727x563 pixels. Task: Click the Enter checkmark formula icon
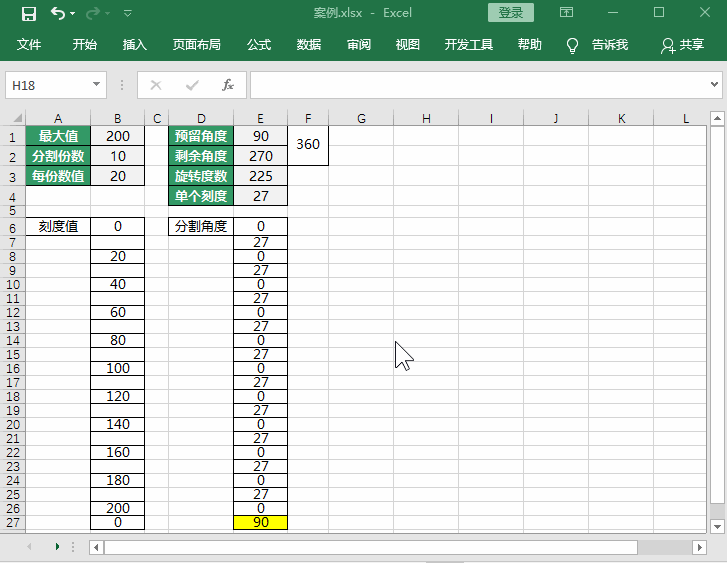coord(192,85)
